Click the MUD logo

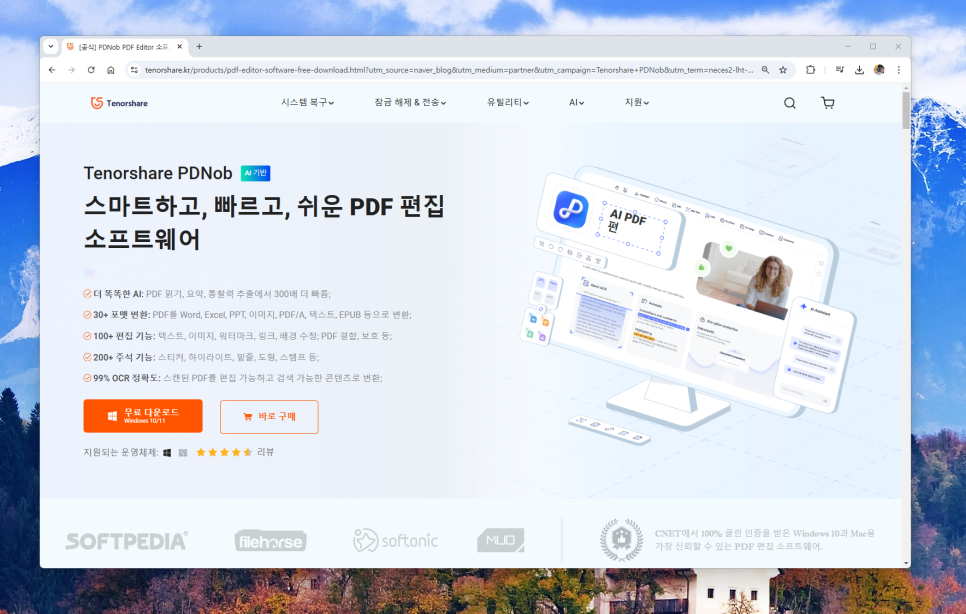(501, 540)
